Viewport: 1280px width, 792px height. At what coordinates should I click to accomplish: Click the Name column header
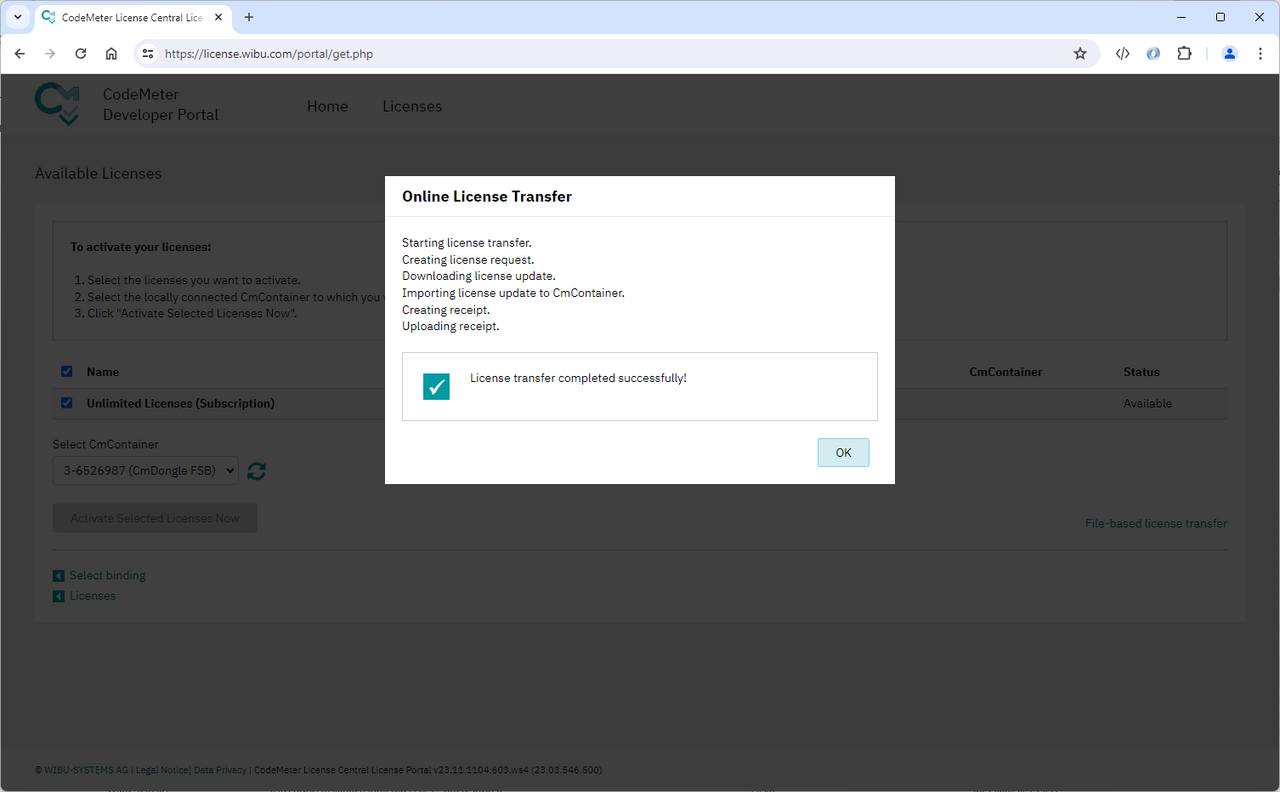[103, 372]
